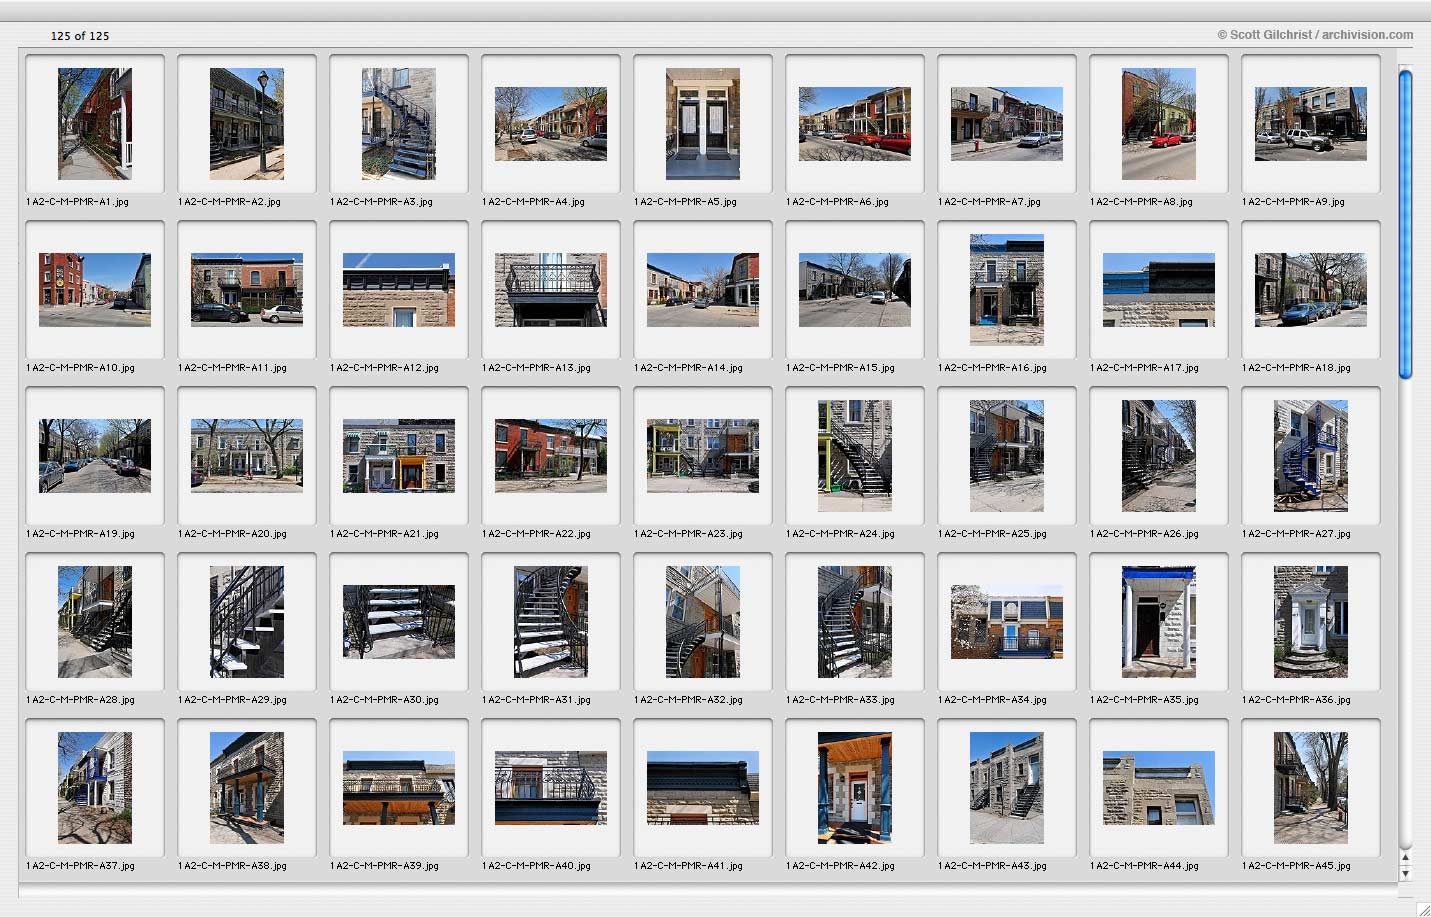Select thumbnail 1A2-C-M-PMR-A37.jpg
Viewport: 1431px width, 917px height.
[95, 788]
